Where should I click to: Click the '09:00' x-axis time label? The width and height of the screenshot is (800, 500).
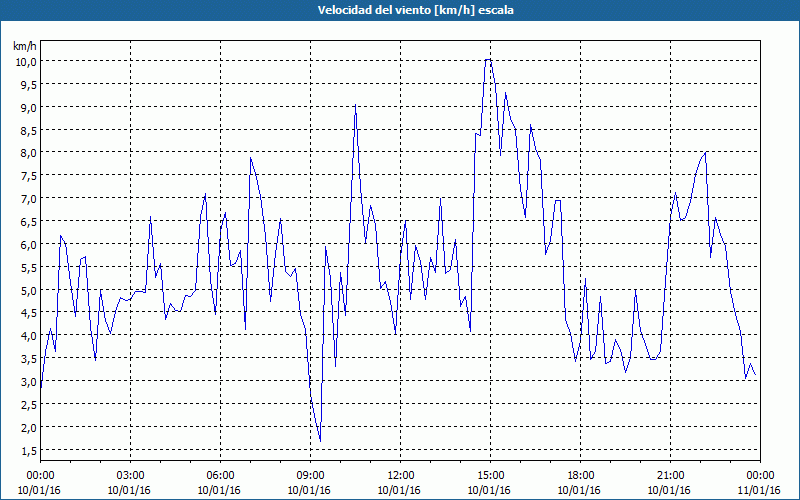coord(310,476)
